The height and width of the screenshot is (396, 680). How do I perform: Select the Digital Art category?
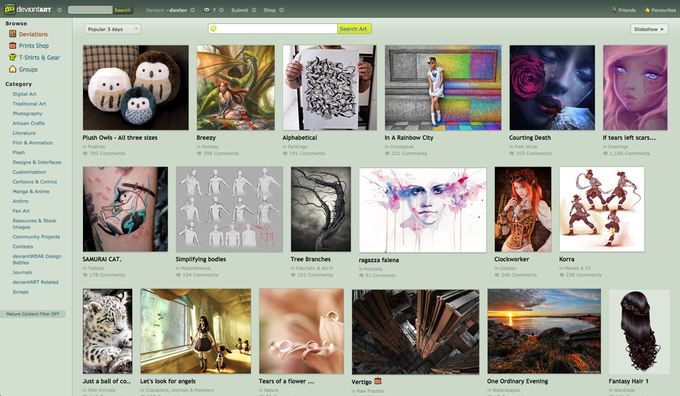[24, 94]
